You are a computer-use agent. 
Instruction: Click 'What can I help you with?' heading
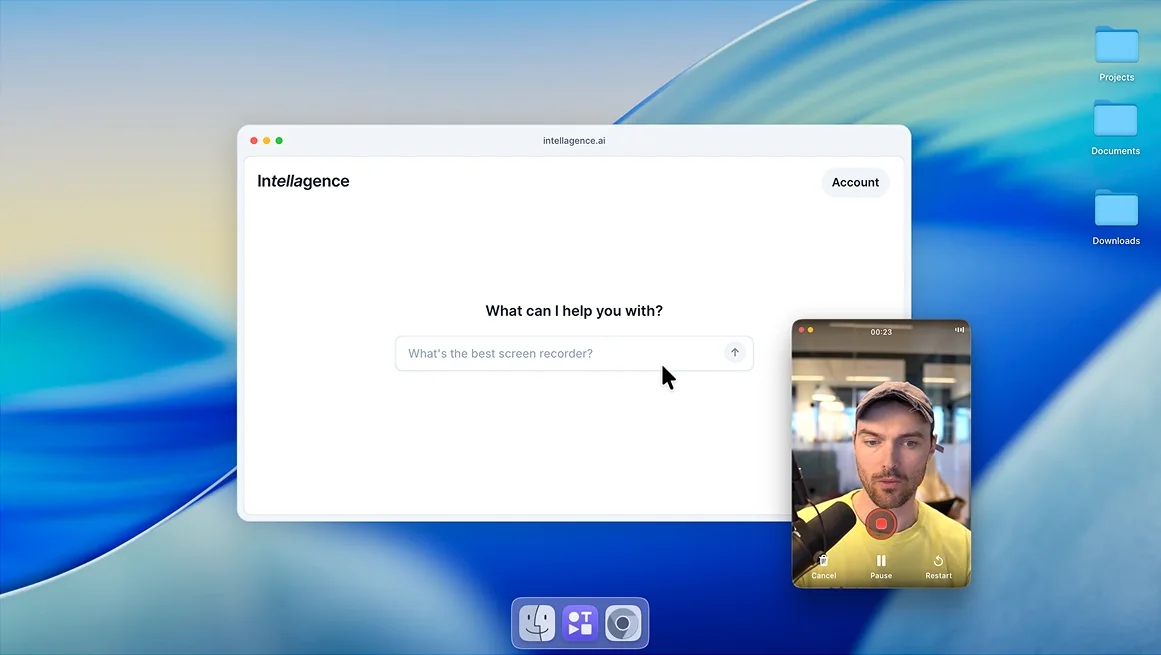point(574,311)
